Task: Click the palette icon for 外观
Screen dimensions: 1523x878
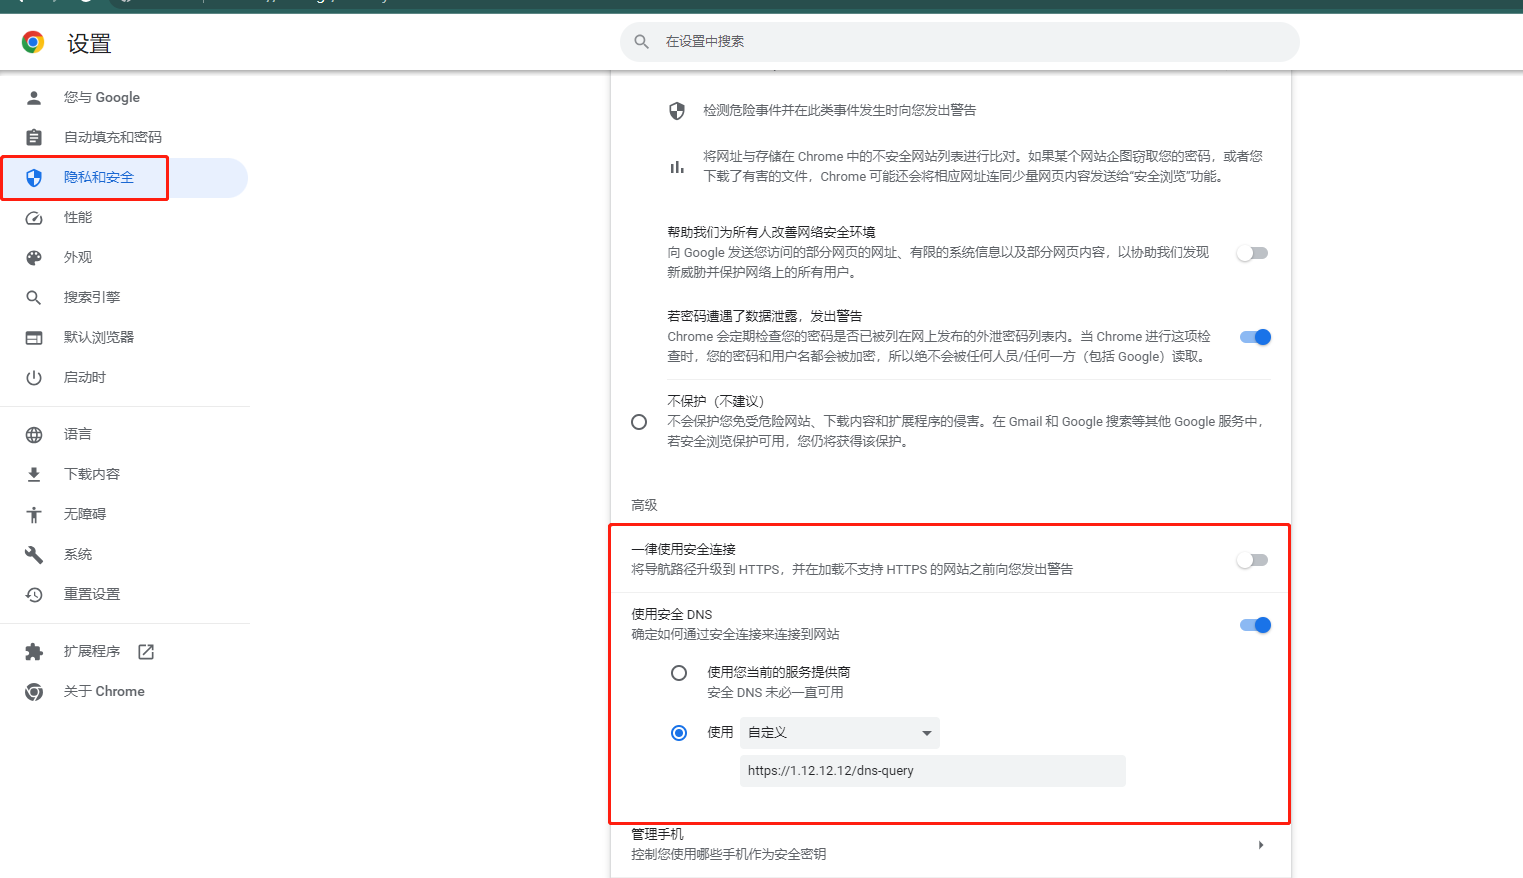Action: (34, 257)
